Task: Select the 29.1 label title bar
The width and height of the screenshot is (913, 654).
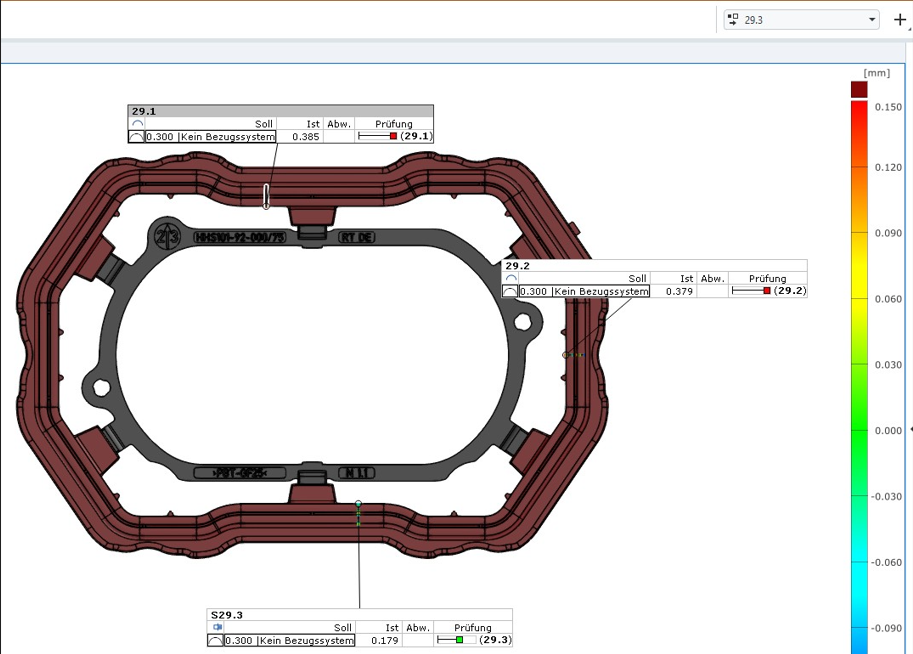Action: 280,112
